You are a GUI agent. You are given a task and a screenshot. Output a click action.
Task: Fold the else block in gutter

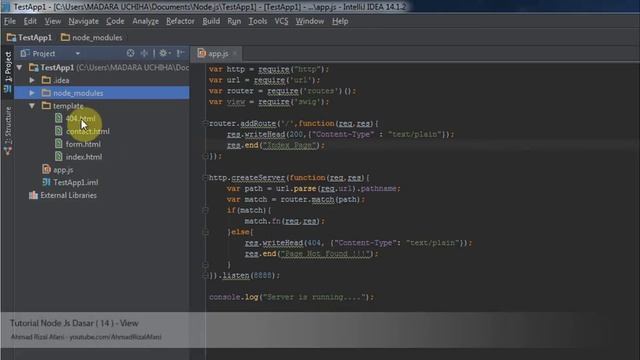tap(205, 232)
